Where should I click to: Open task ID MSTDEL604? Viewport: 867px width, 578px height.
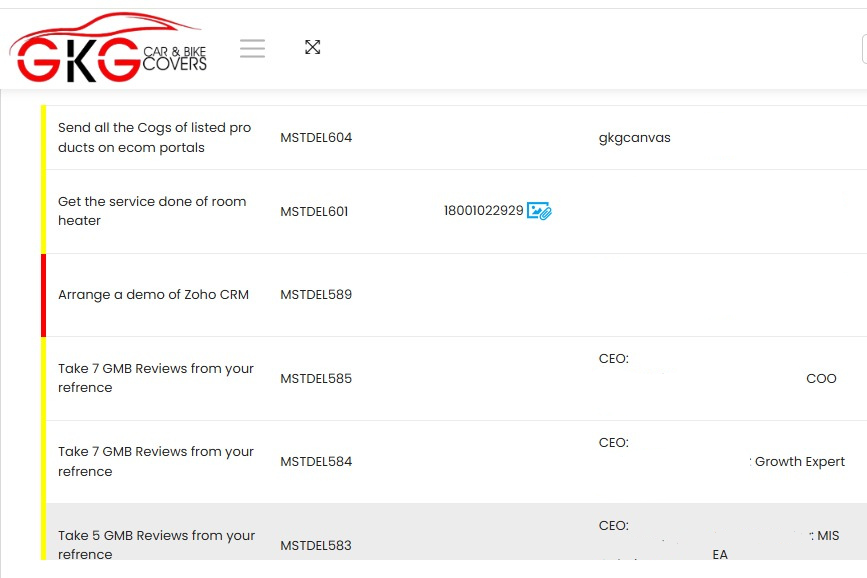coord(316,138)
